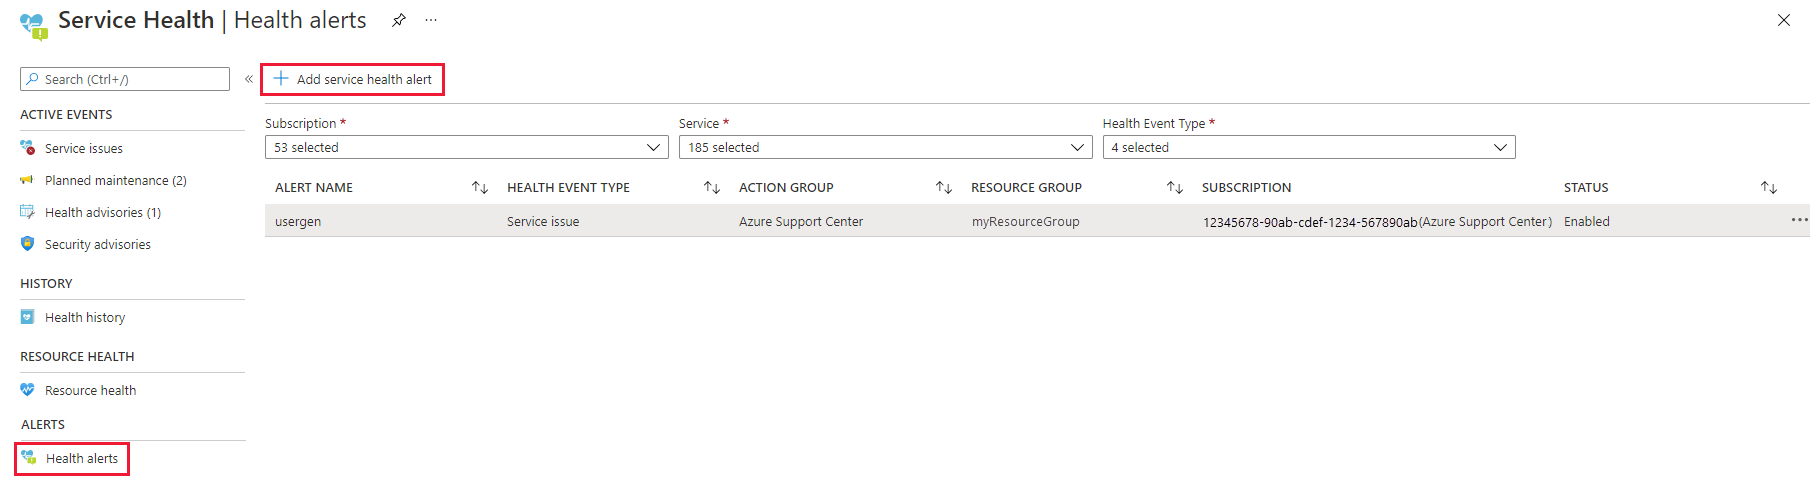Open the more options ellipsis in the header
Screen dimensions: 1810x484
point(431,20)
